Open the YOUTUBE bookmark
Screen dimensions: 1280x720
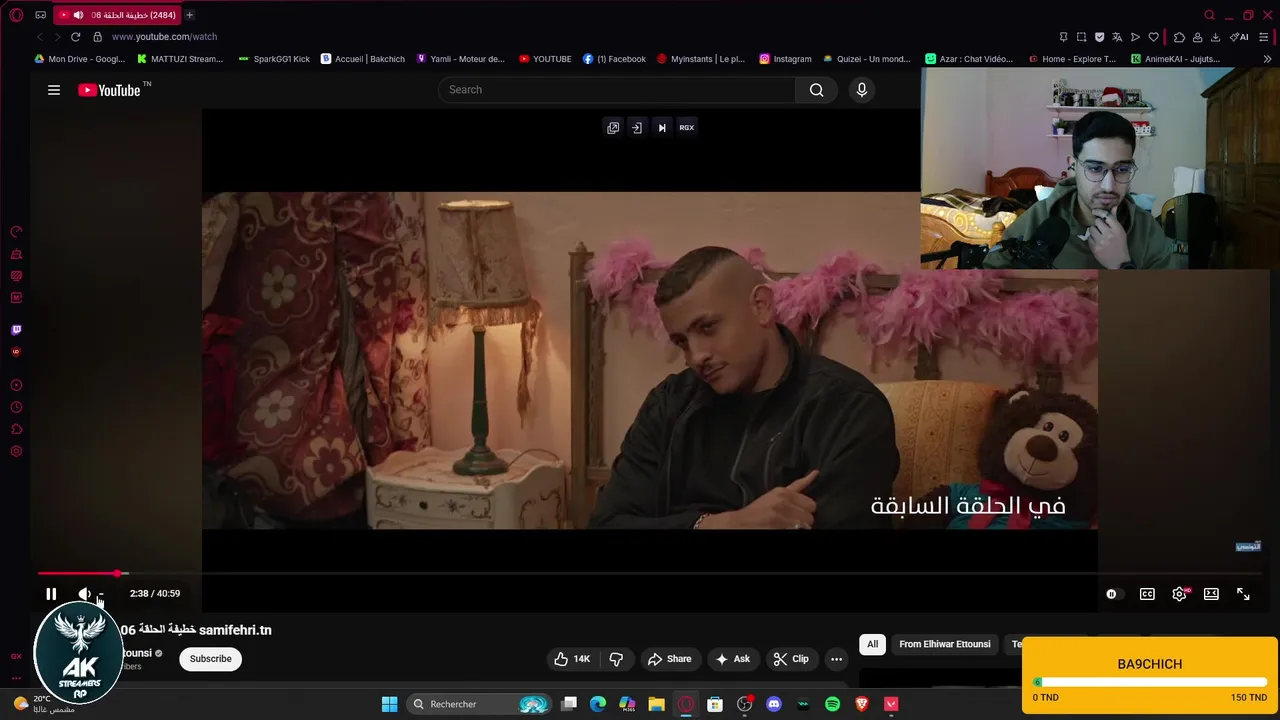(x=544, y=59)
